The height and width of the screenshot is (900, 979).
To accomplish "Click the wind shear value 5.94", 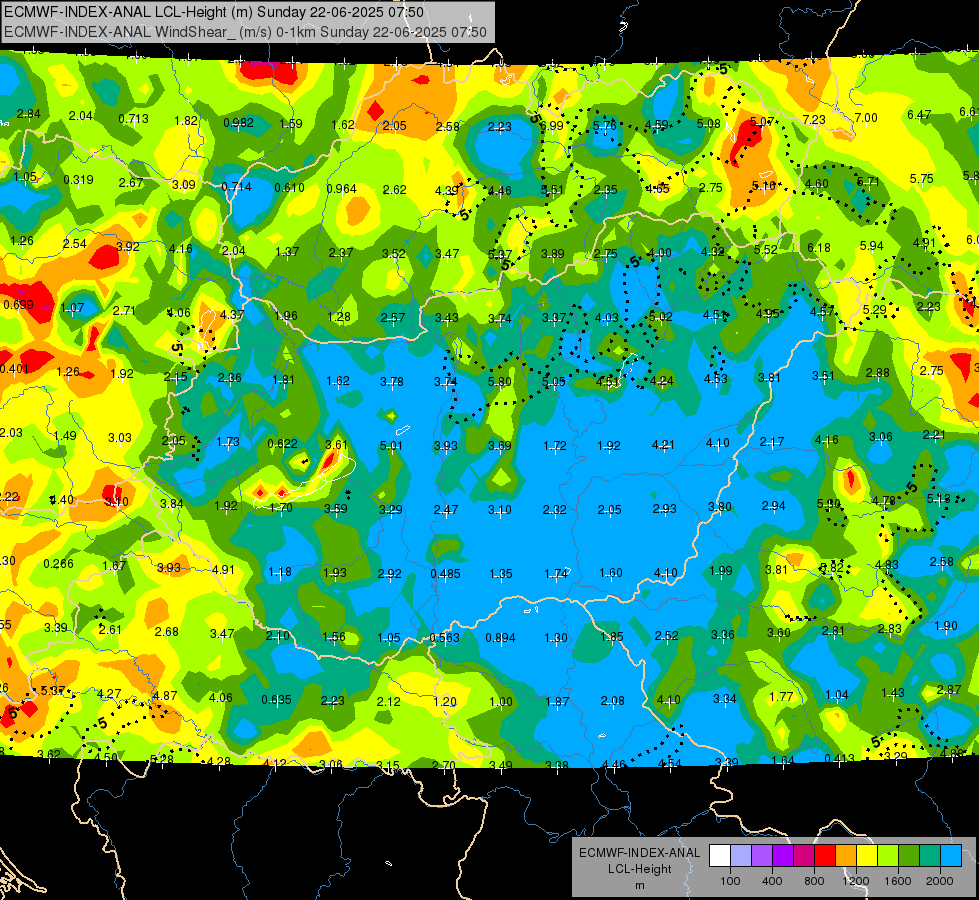I will click(x=872, y=245).
